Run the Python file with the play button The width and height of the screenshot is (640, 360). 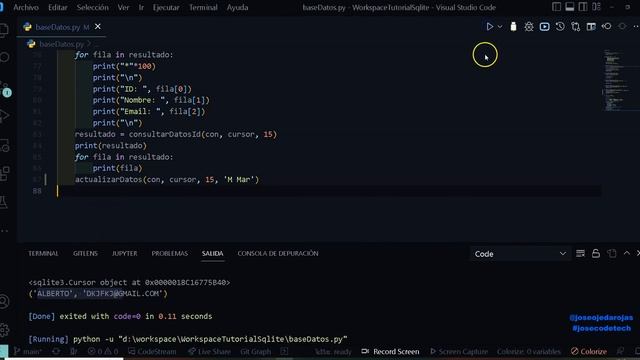[489, 27]
